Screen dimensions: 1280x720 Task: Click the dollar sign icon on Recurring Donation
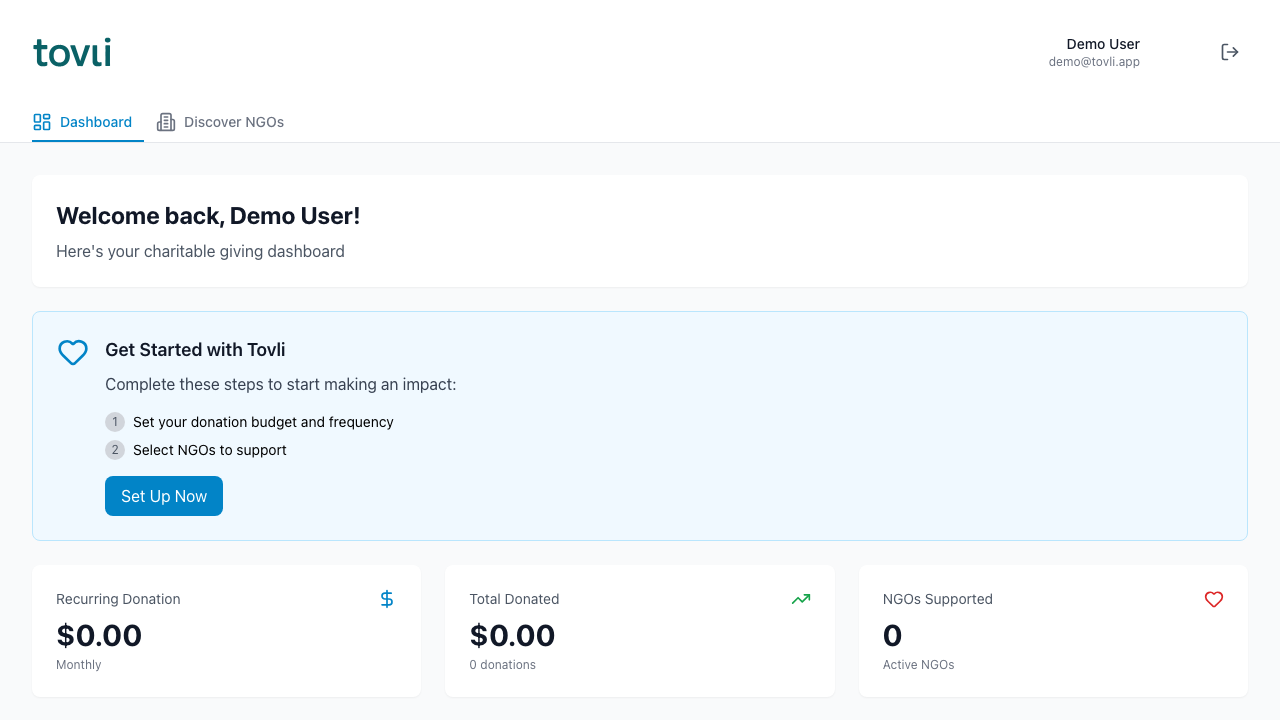(x=387, y=599)
